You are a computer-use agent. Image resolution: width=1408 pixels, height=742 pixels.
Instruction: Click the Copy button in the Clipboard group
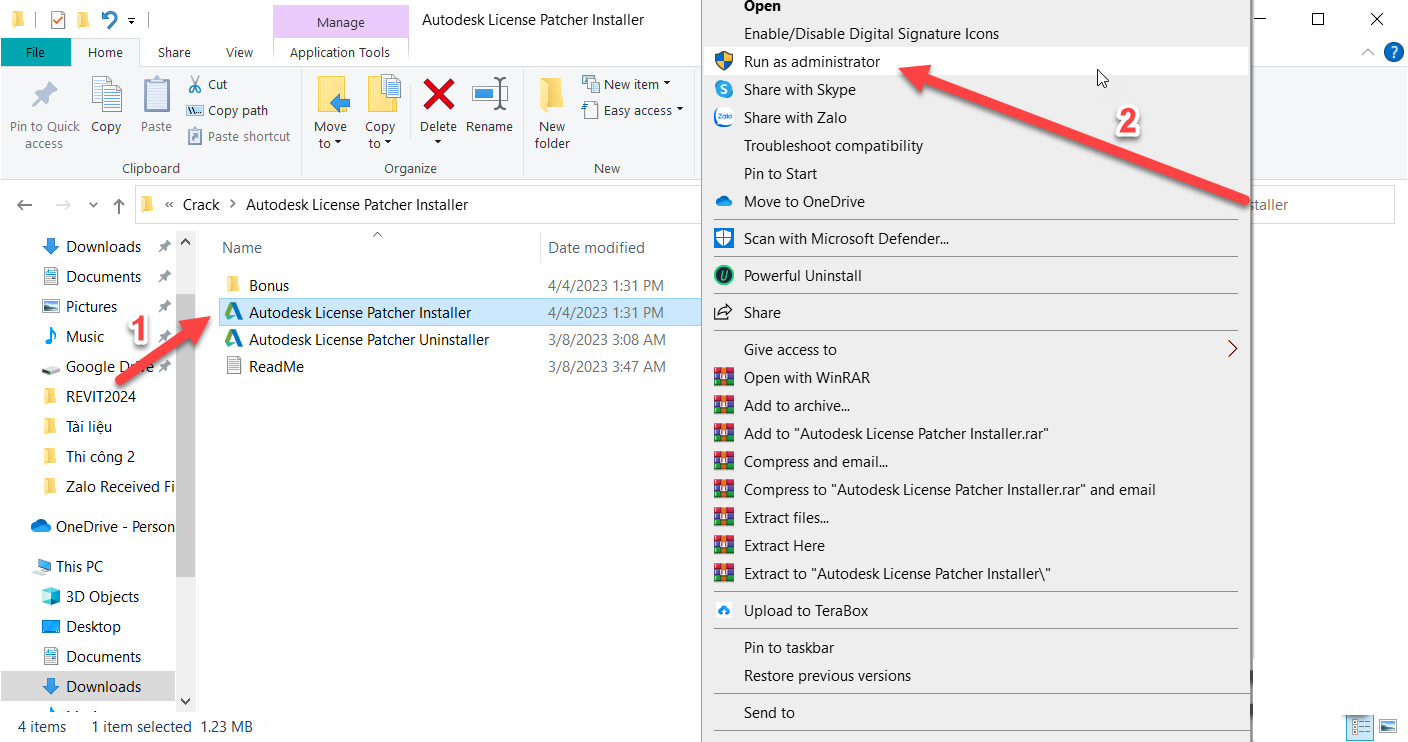pos(106,106)
